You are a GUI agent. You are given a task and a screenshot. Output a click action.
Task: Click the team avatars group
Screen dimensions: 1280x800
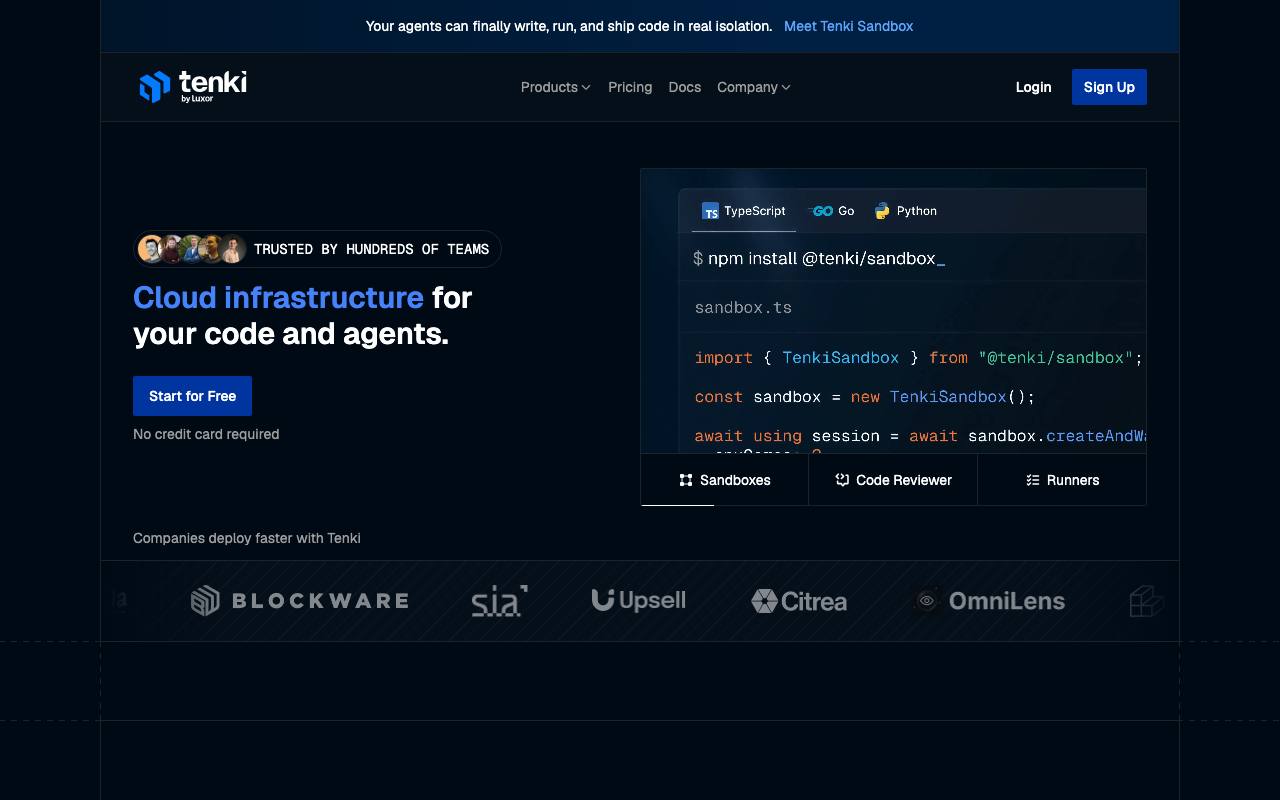pyautogui.click(x=192, y=249)
